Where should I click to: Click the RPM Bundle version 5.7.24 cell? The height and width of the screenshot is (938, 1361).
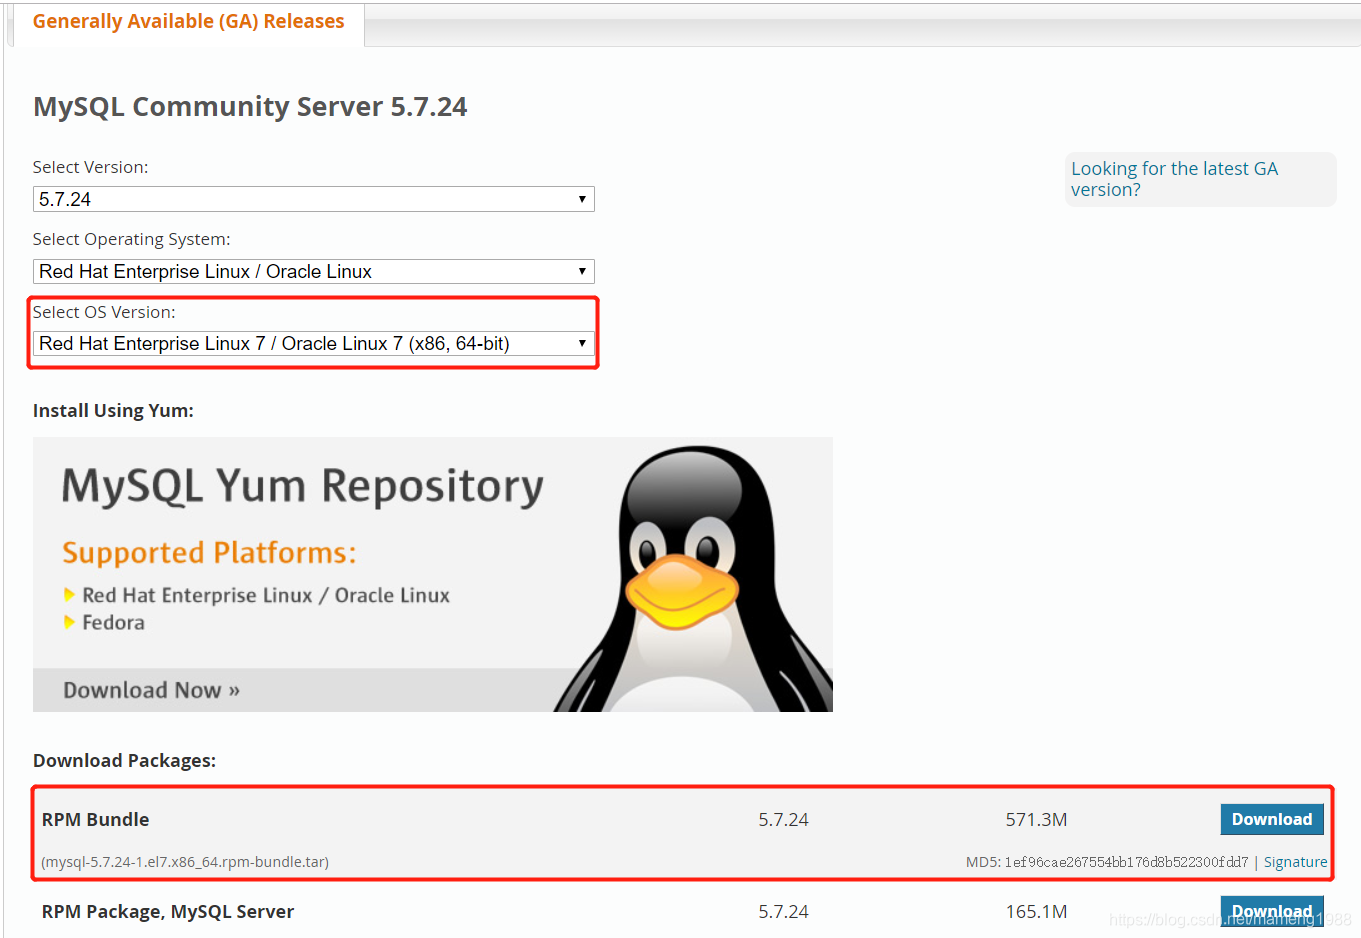[783, 820]
